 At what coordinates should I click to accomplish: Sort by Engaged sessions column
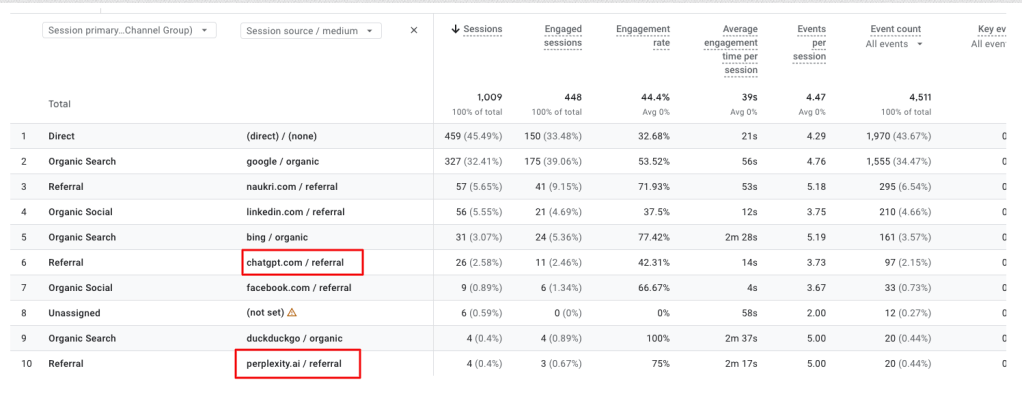tap(562, 36)
